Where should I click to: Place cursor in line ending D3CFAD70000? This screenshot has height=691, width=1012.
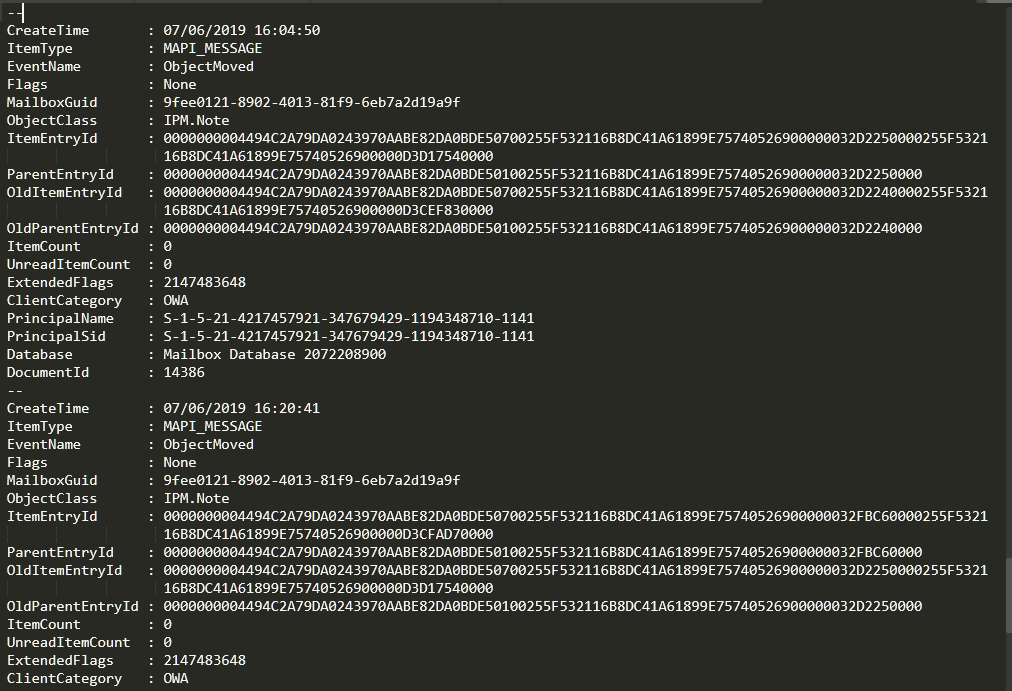tap(328, 534)
